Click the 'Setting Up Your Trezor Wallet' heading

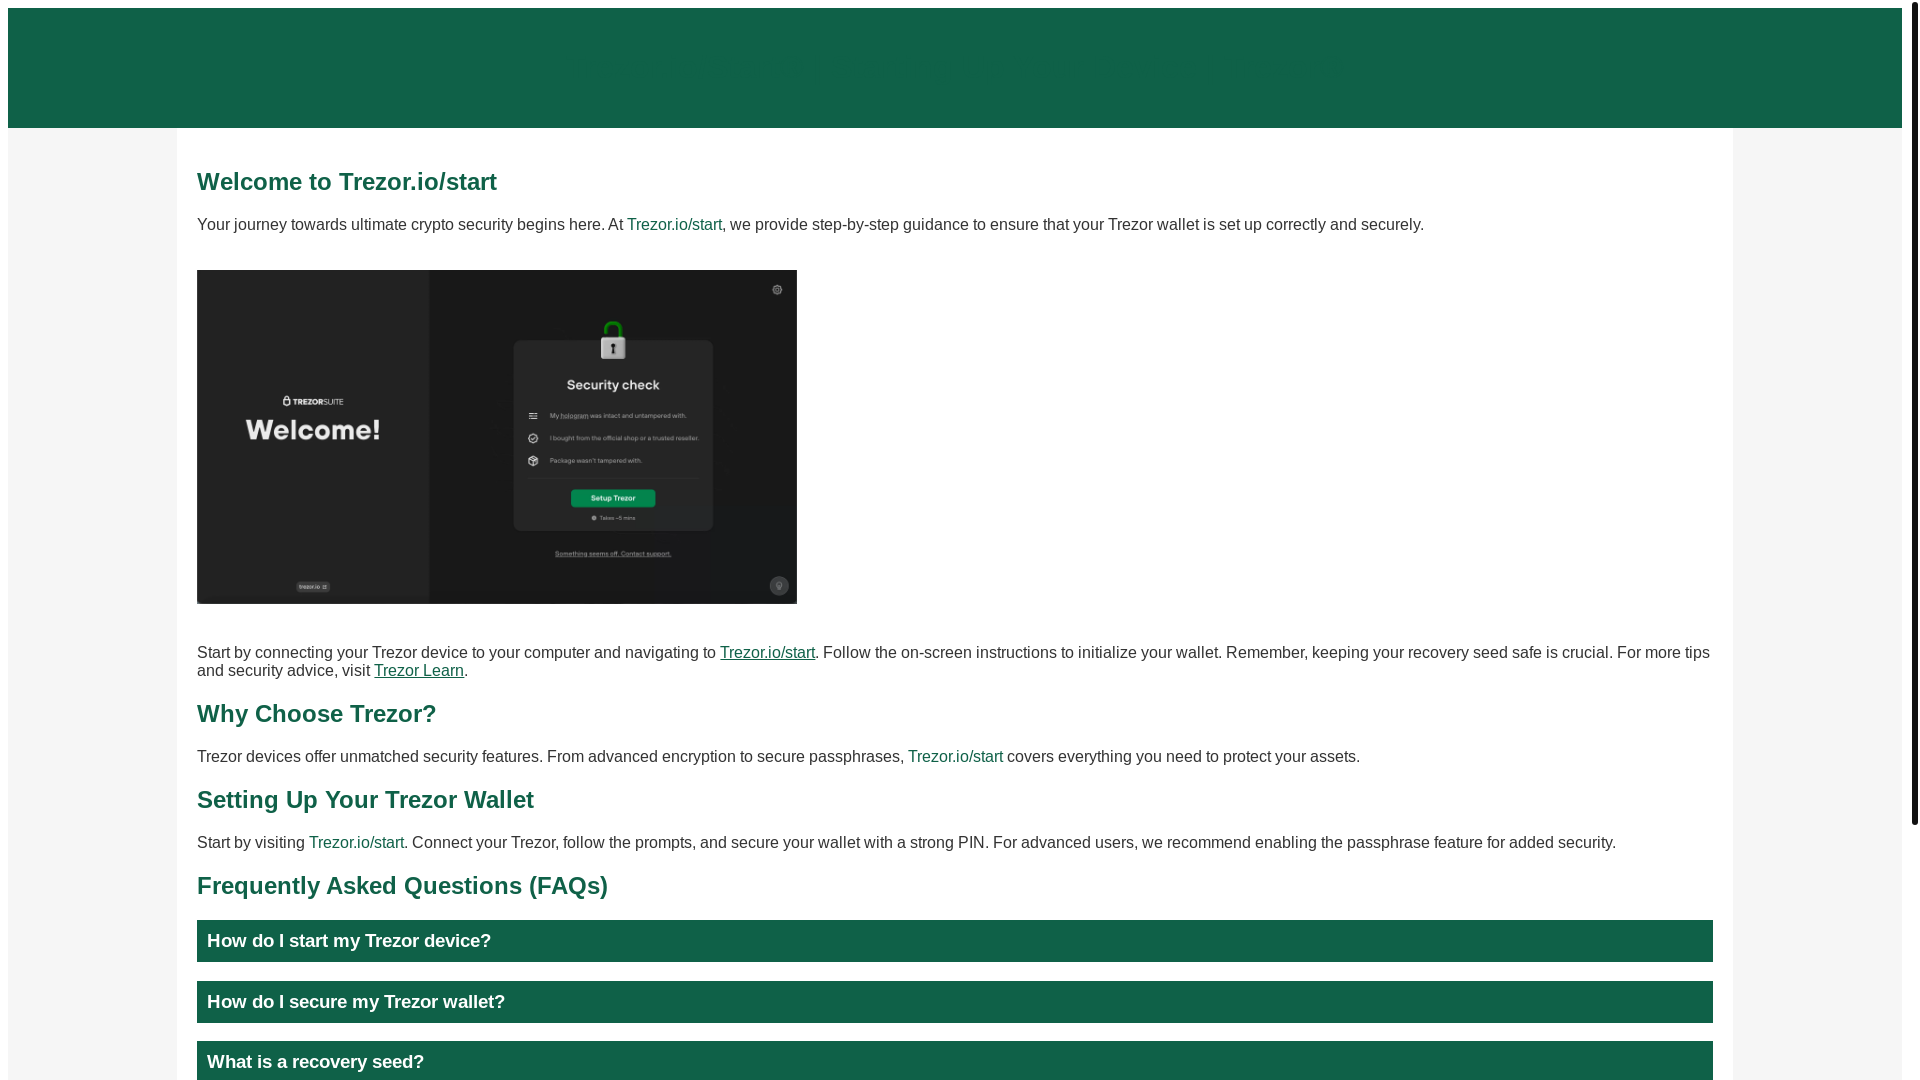tap(365, 800)
